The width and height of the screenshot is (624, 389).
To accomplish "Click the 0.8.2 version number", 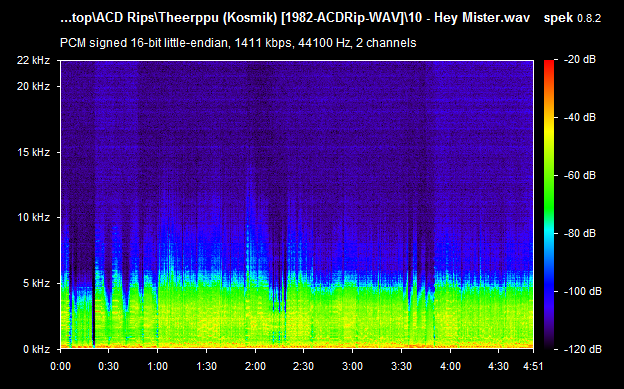I will [x=589, y=19].
